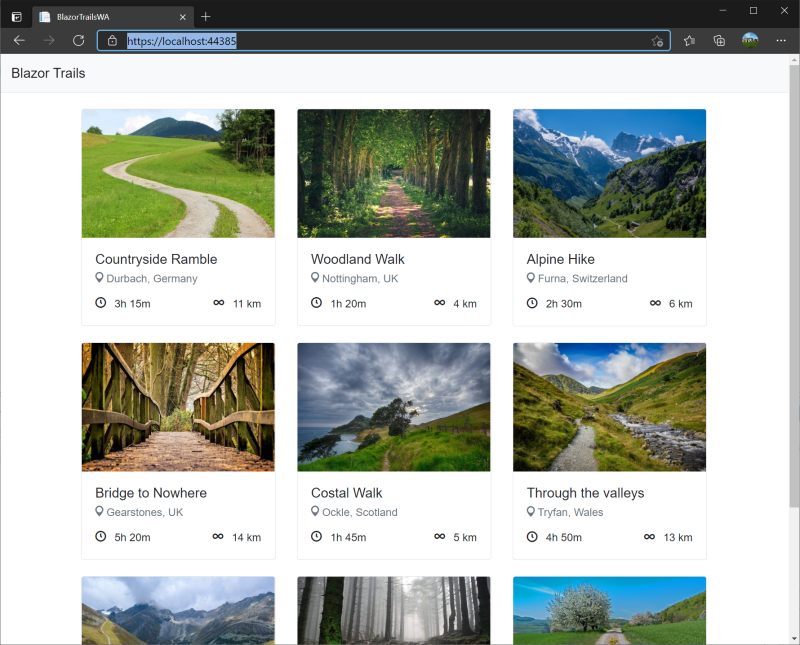Click the Blazor Trails navbar brand

[x=48, y=73]
